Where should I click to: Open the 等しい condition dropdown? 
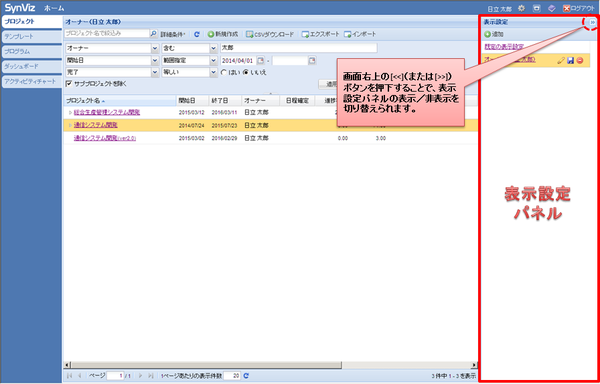[214, 72]
